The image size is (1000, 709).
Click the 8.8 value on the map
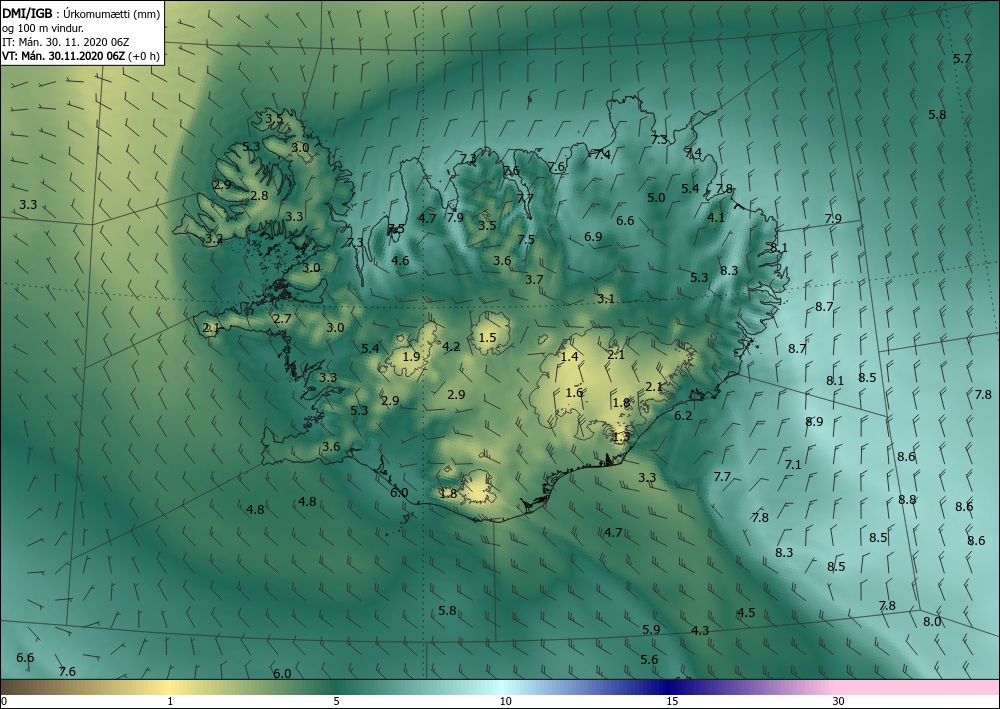[908, 499]
